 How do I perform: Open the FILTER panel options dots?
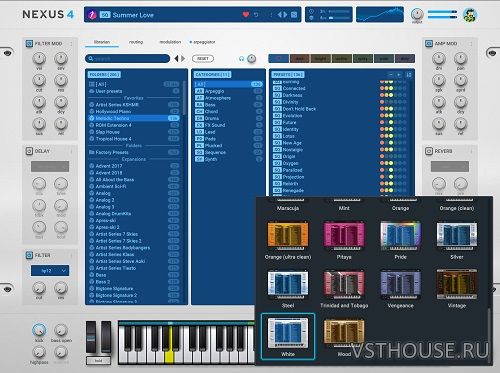71,256
